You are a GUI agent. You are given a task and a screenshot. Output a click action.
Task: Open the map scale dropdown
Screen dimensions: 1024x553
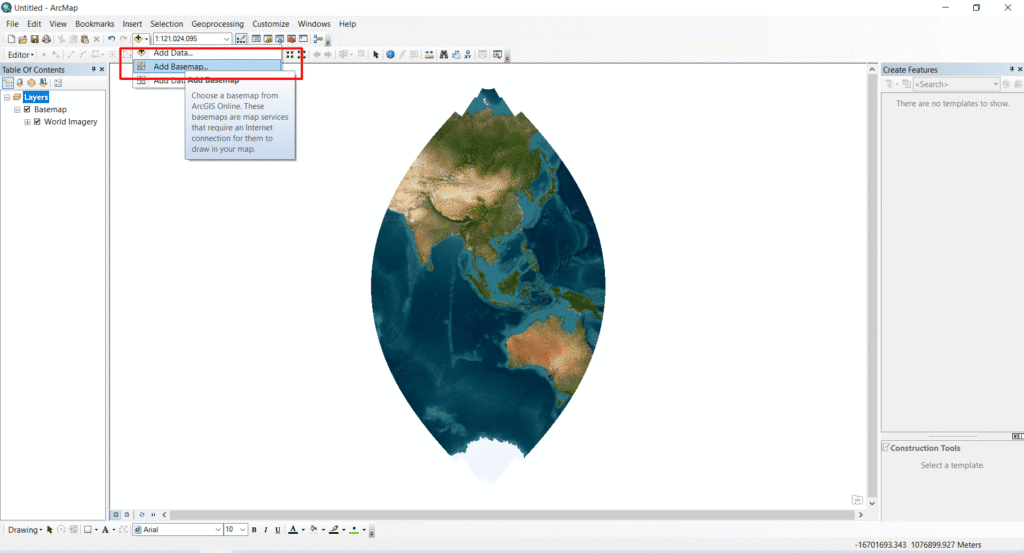pyautogui.click(x=226, y=39)
